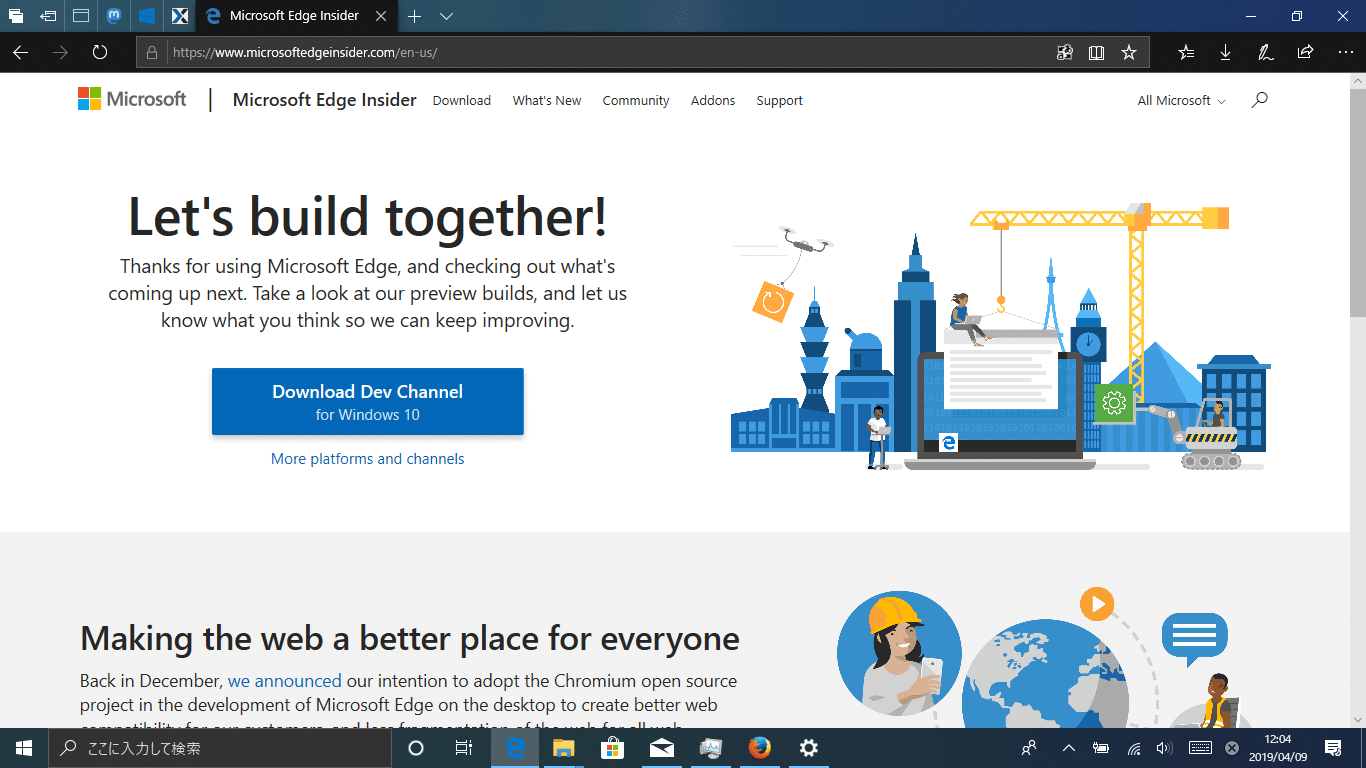Launch Microsoft Store from taskbar

coord(613,748)
